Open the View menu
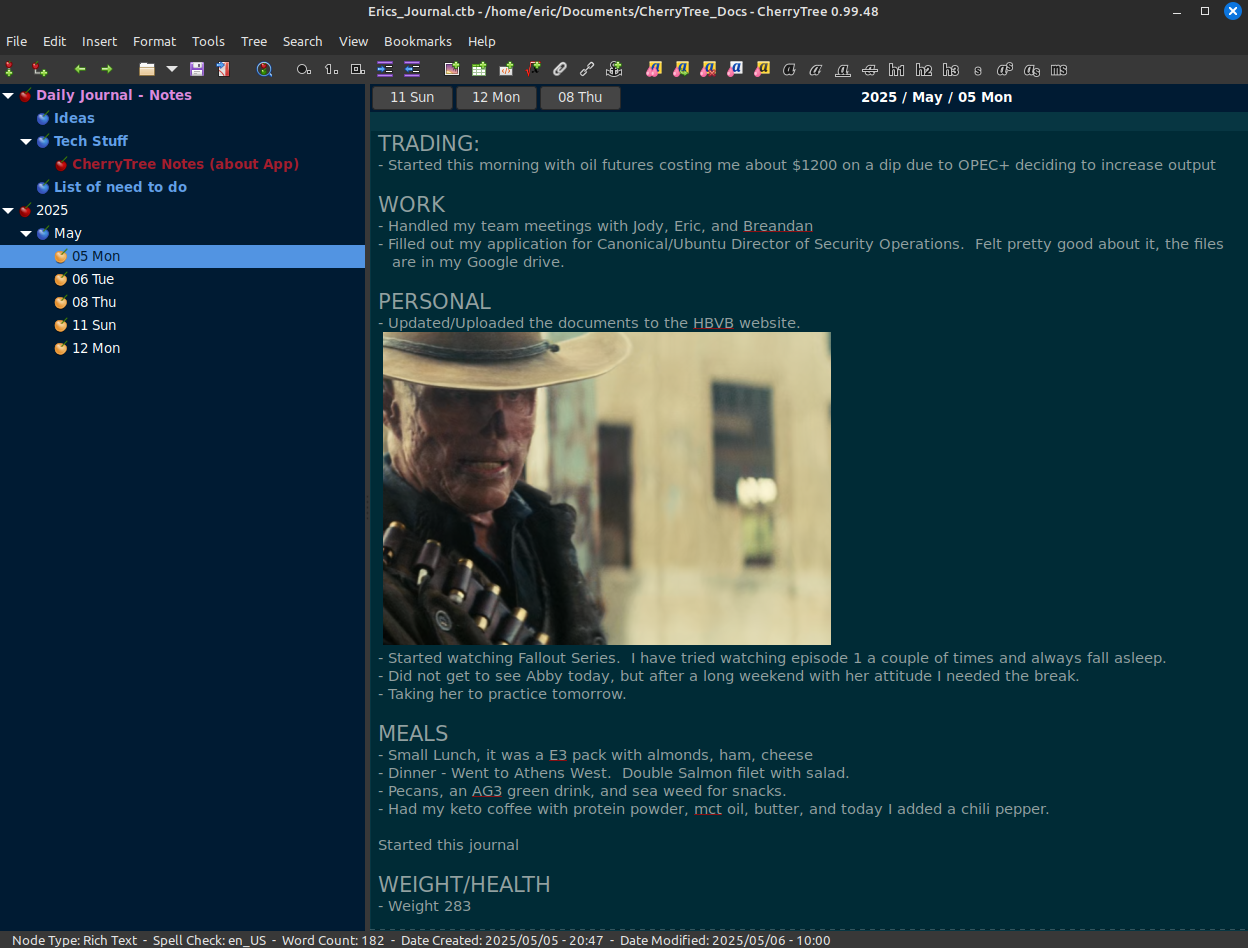1248x948 pixels. point(353,41)
